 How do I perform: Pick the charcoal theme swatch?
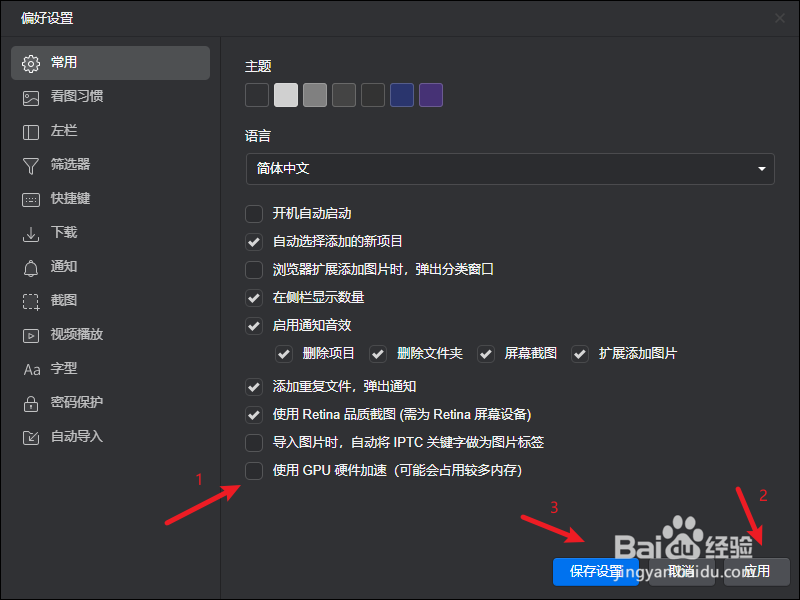point(373,95)
